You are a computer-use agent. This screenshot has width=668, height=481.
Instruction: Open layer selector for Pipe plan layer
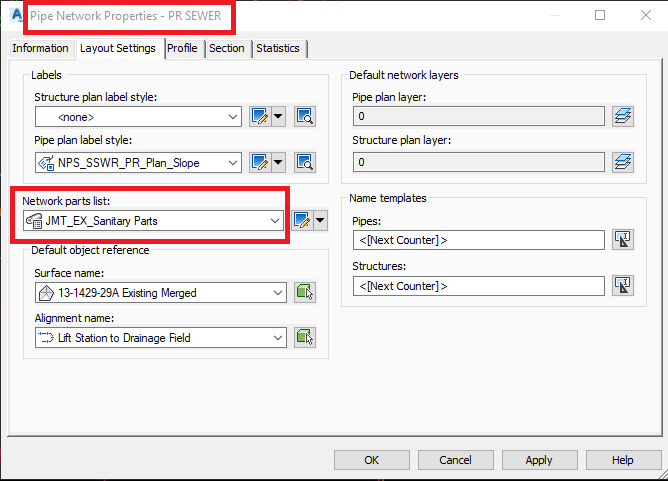tap(623, 116)
